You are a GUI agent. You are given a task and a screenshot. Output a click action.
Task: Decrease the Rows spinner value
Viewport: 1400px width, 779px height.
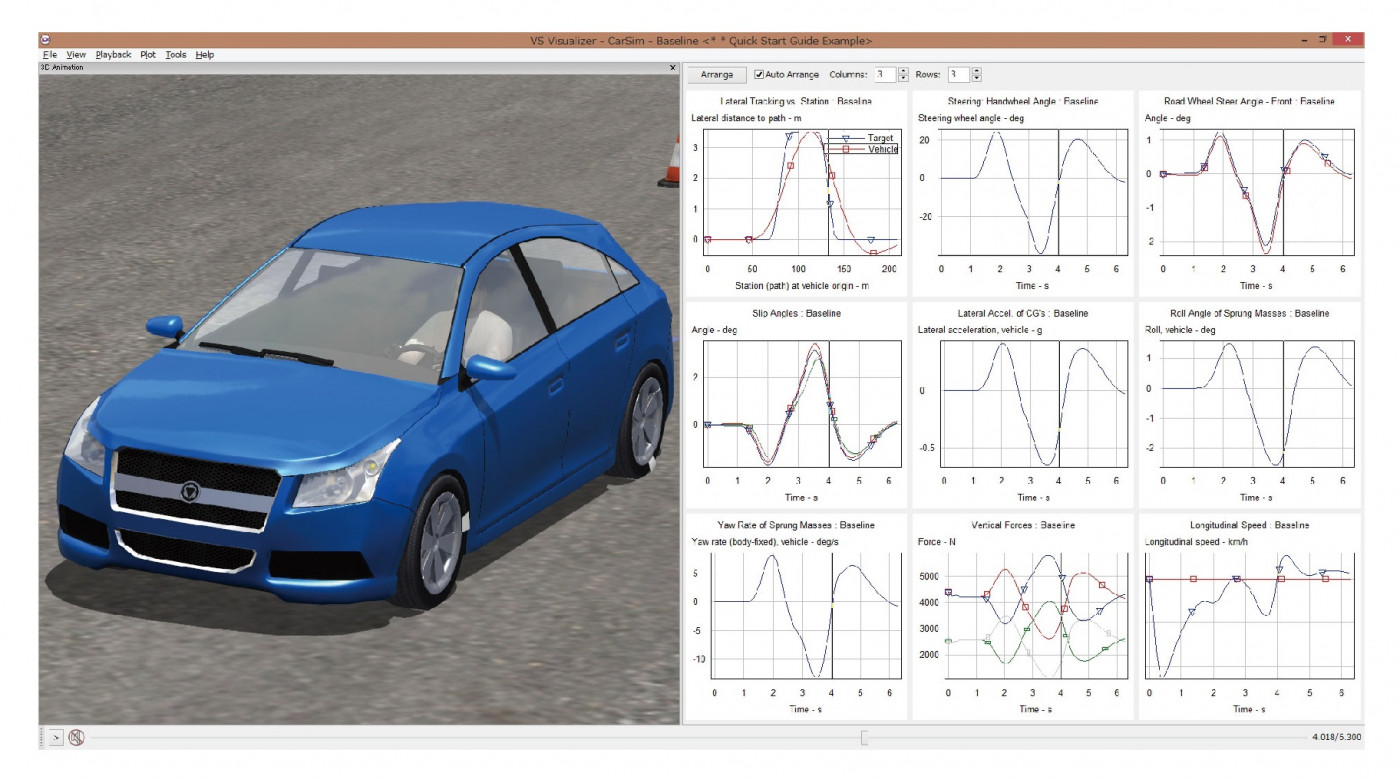click(977, 78)
